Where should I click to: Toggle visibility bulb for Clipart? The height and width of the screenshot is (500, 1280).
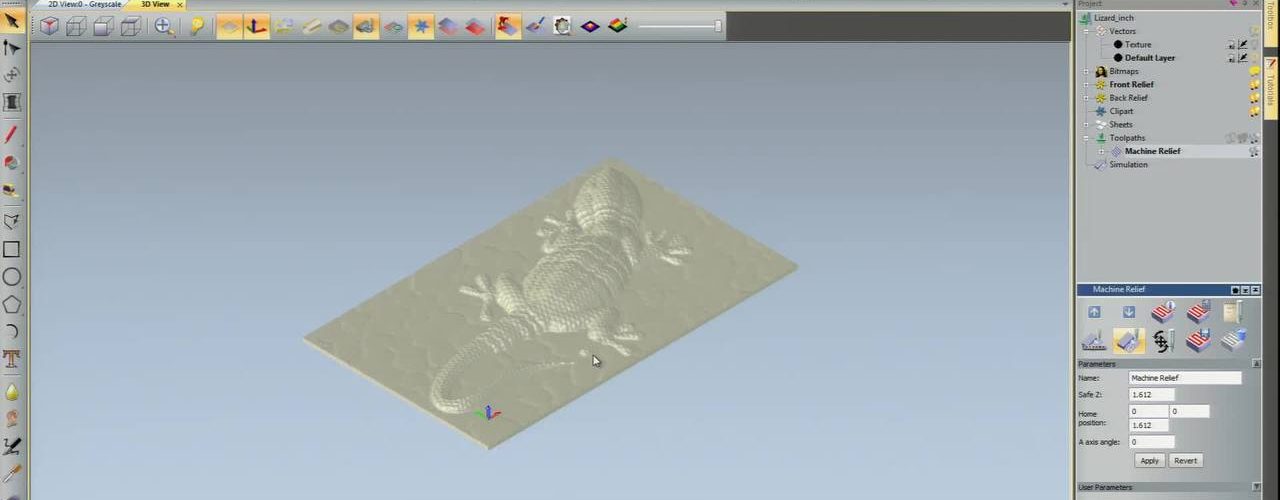tap(1254, 112)
